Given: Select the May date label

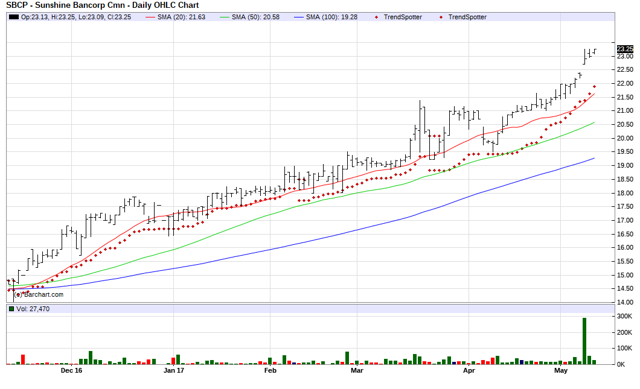Looking at the screenshot, I should click(x=561, y=371).
